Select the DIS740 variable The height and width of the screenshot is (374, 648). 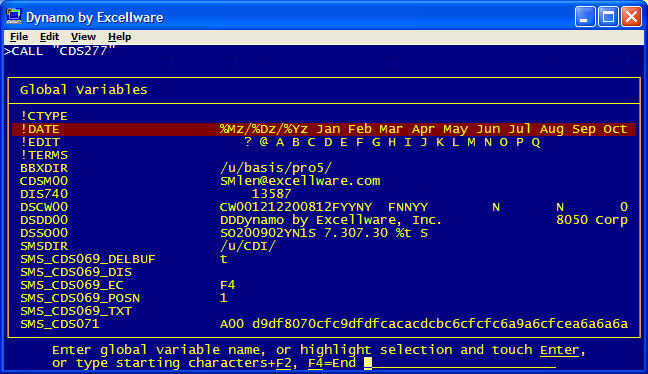coord(44,194)
